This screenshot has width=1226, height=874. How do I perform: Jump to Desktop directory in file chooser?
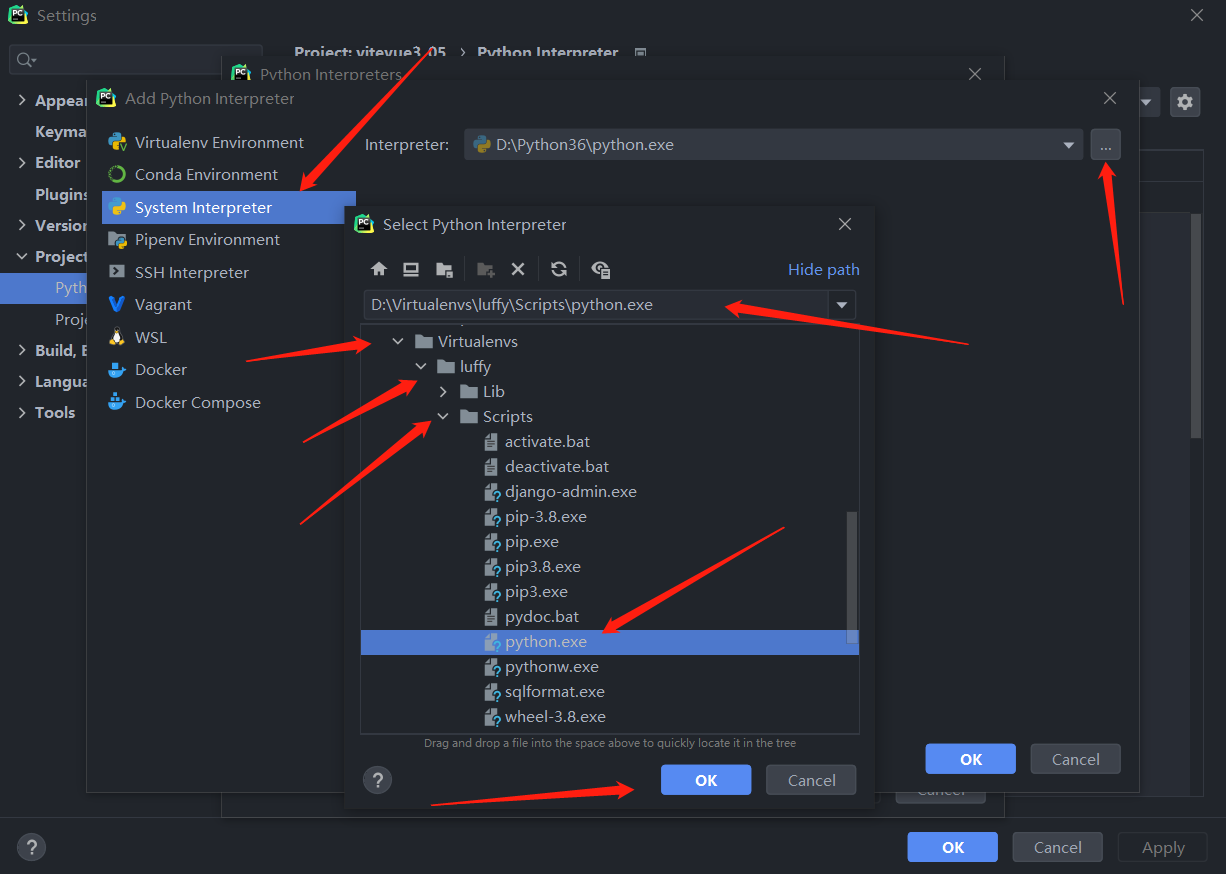click(411, 269)
